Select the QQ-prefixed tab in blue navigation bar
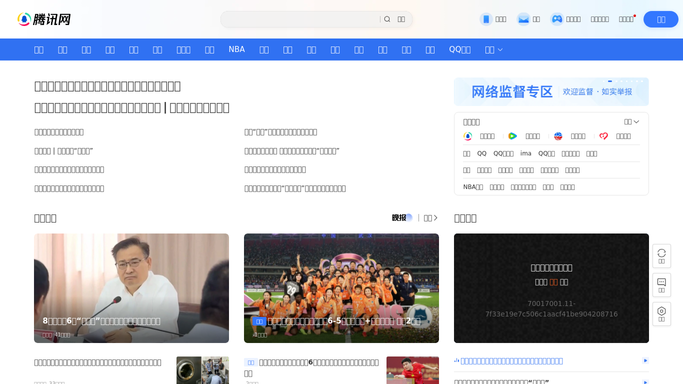The image size is (683, 384). [x=460, y=50]
